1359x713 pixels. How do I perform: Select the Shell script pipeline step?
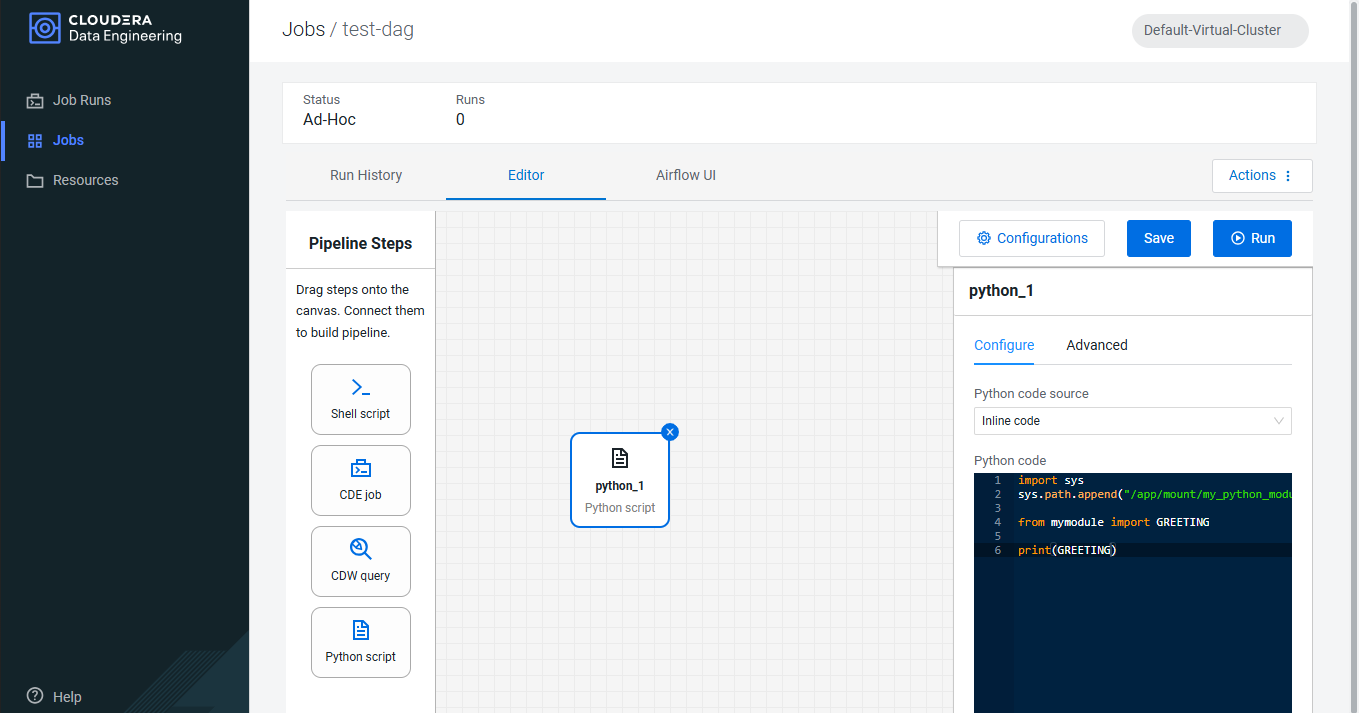click(x=360, y=399)
